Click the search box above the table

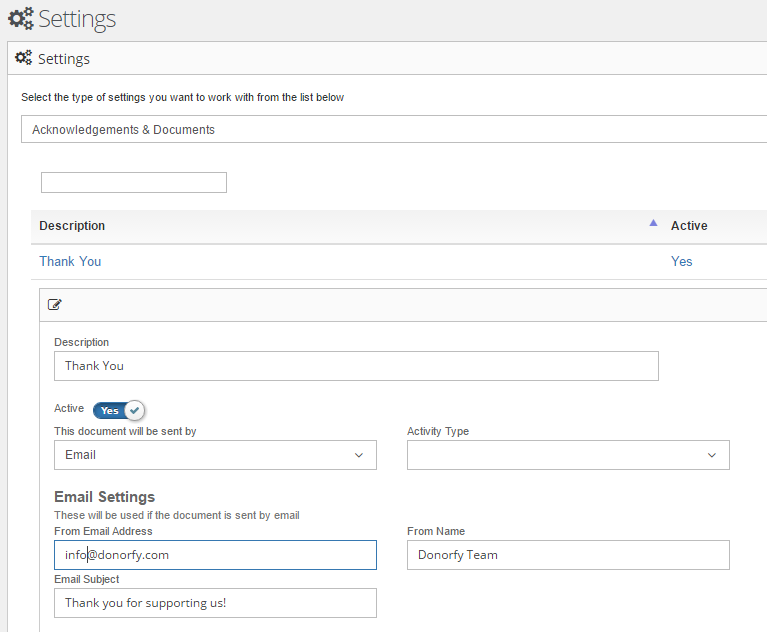(133, 182)
